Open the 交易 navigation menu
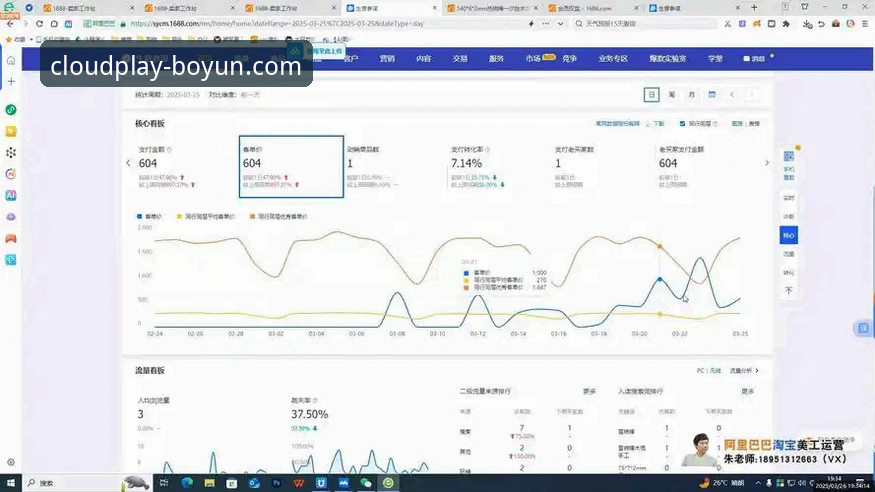Image resolution: width=875 pixels, height=492 pixels. click(460, 59)
